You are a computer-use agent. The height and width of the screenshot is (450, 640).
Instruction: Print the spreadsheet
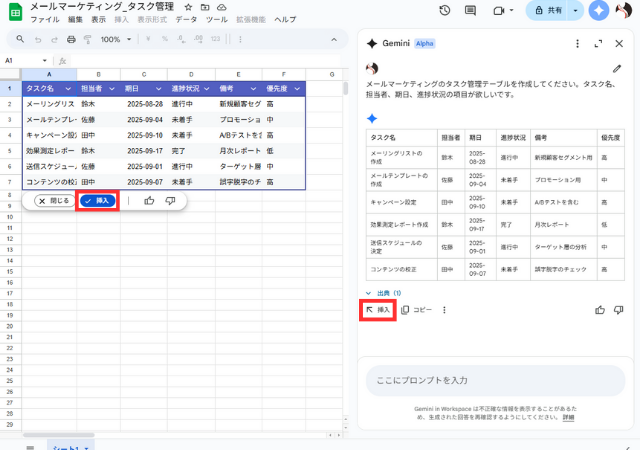click(71, 40)
